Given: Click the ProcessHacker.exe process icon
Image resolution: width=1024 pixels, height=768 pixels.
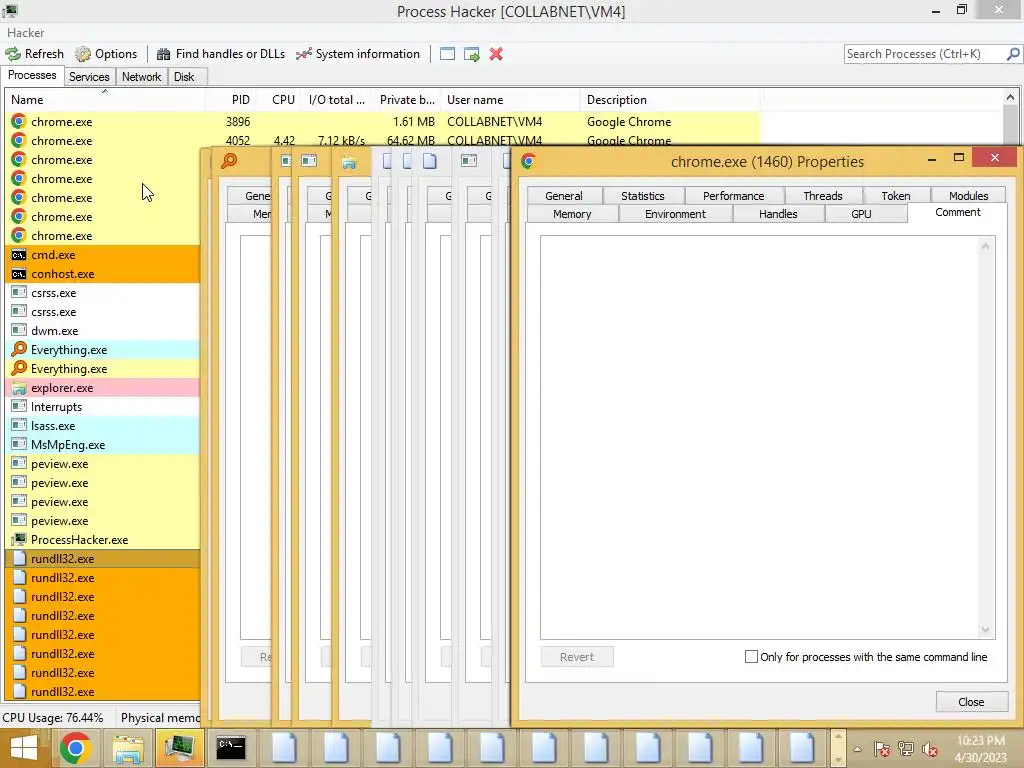Looking at the screenshot, I should click(x=19, y=539).
